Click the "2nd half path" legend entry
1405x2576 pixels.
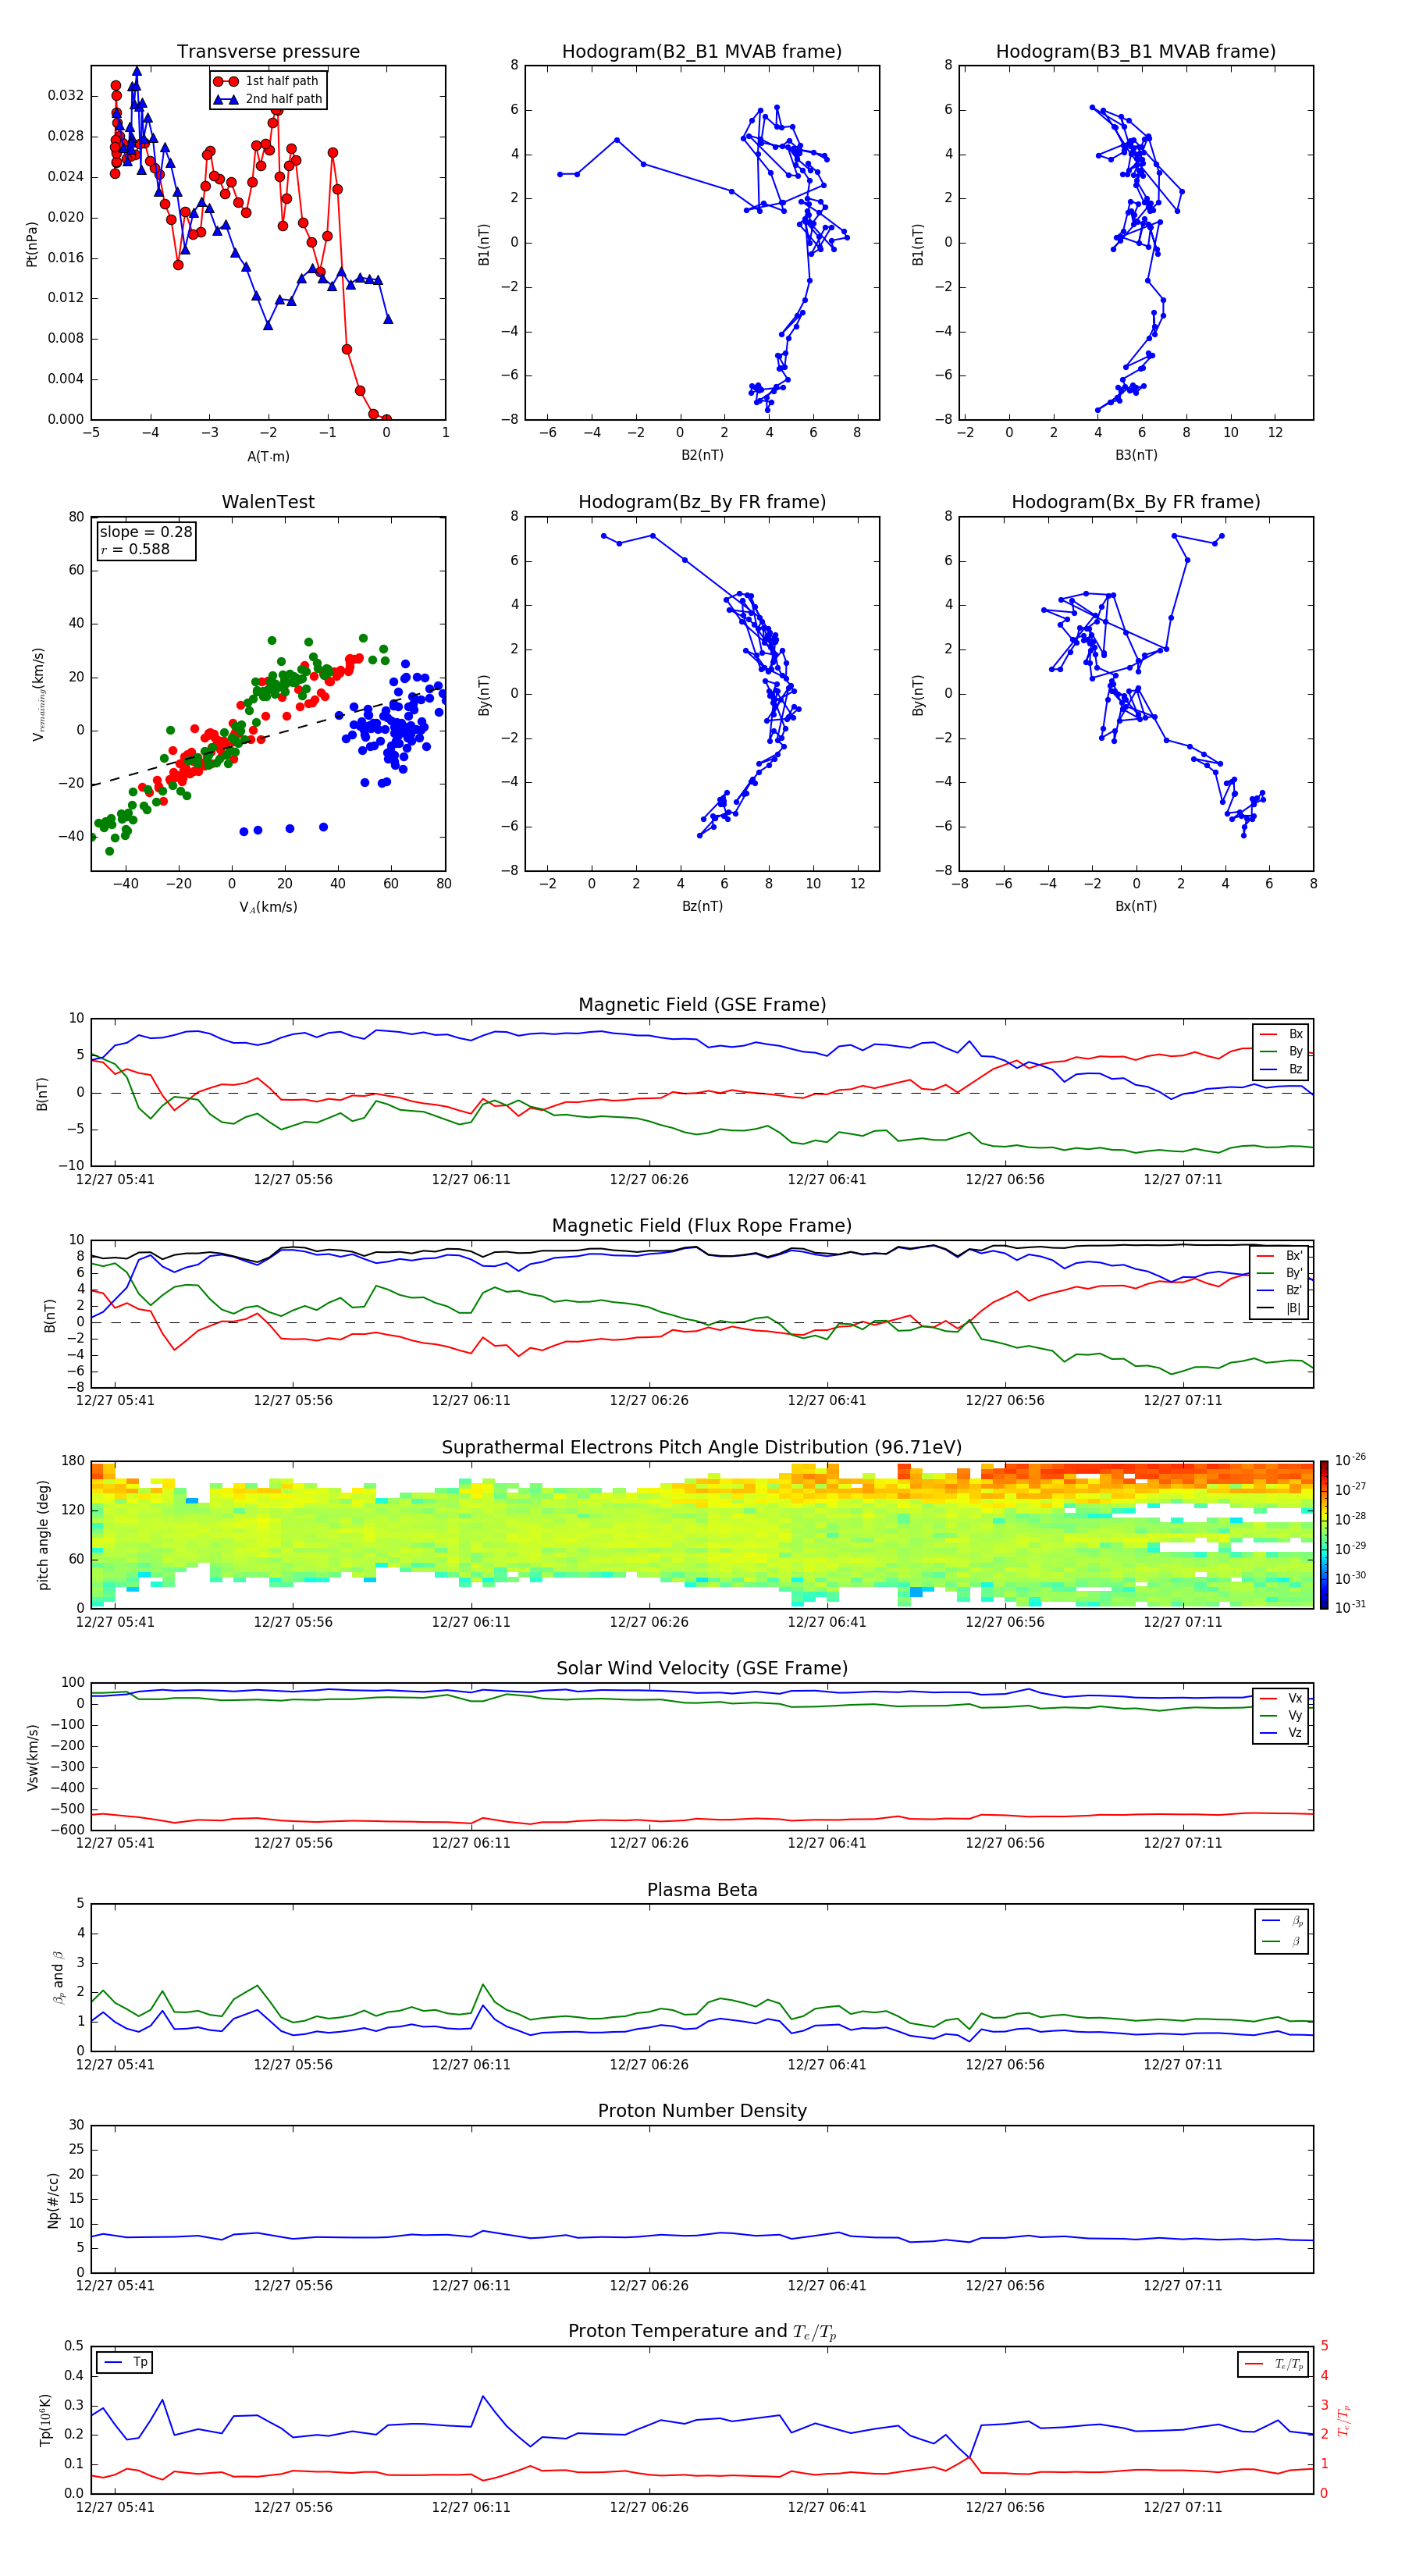point(267,99)
